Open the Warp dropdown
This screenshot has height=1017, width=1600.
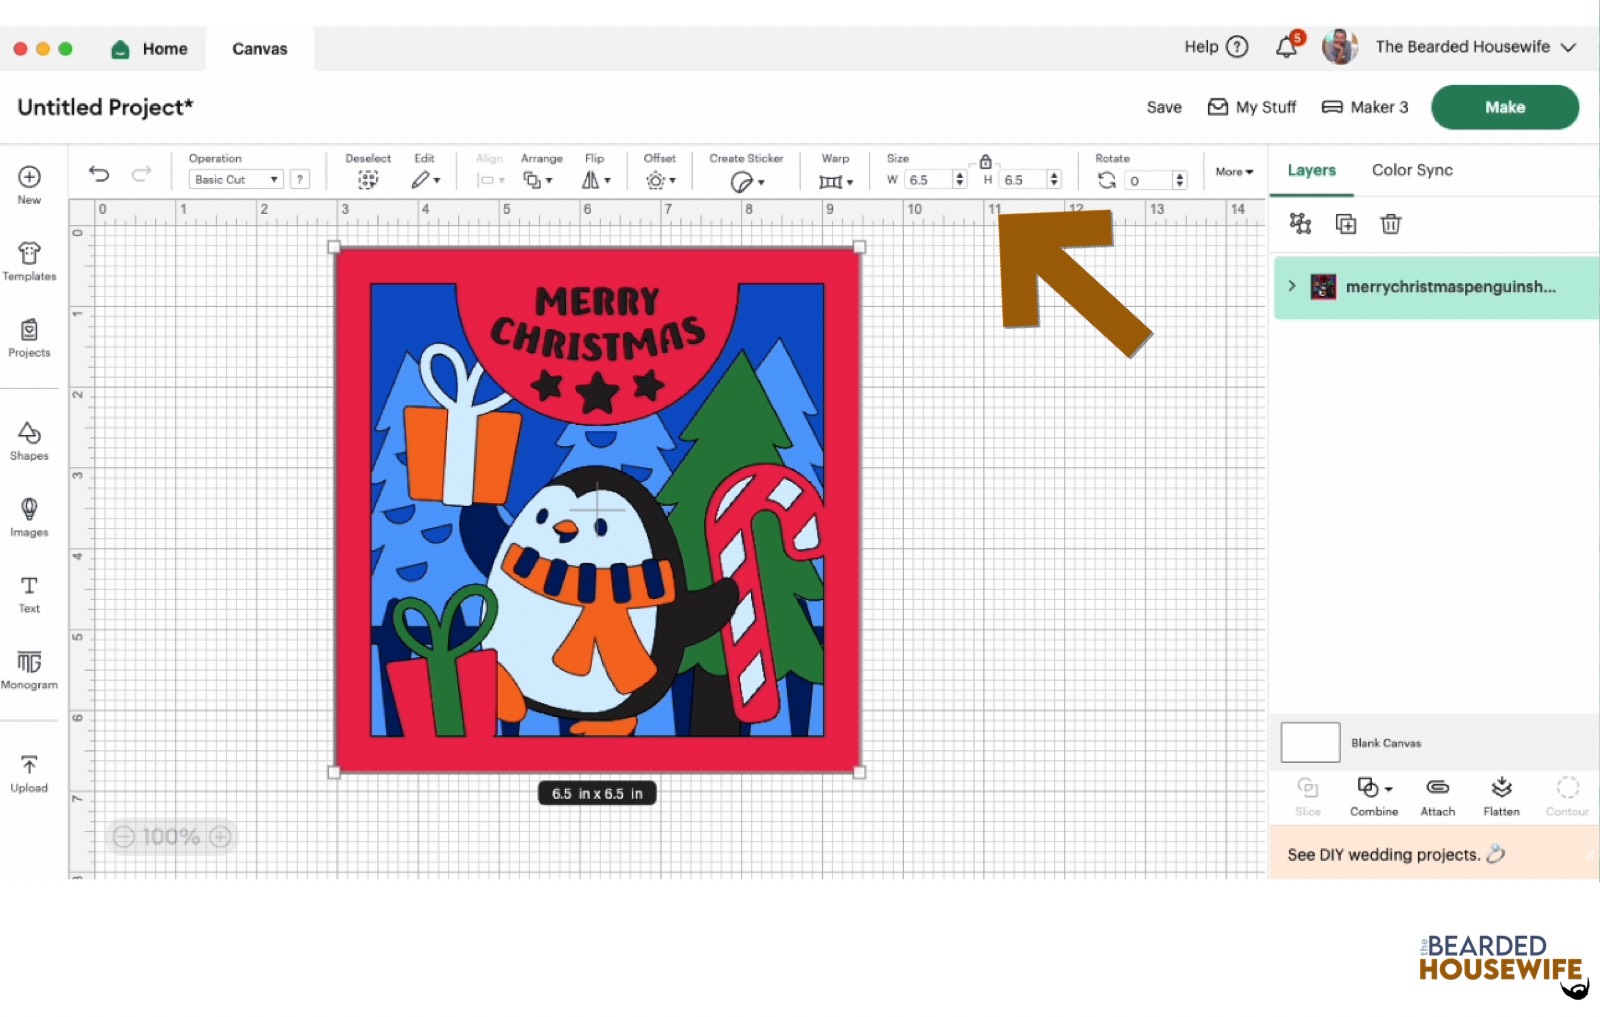(x=835, y=181)
